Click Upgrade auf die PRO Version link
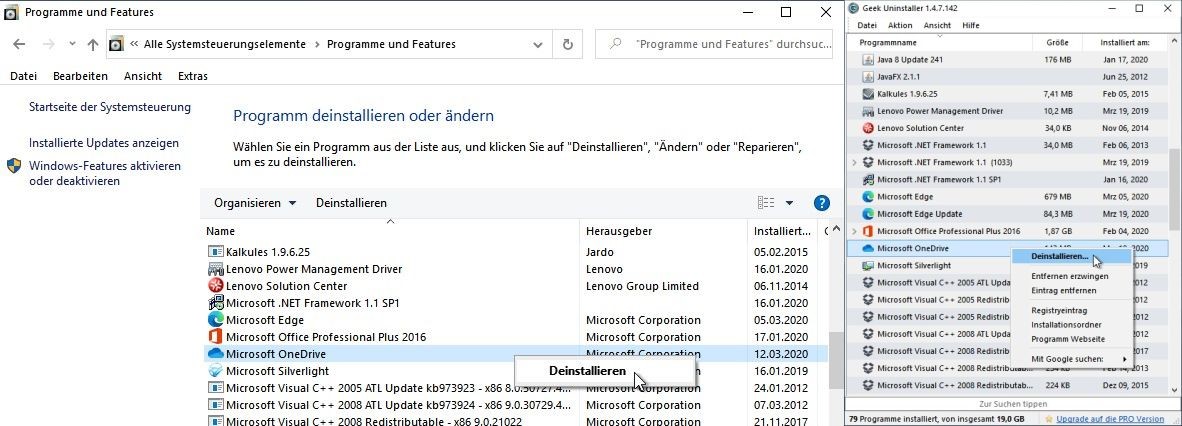 1110,418
